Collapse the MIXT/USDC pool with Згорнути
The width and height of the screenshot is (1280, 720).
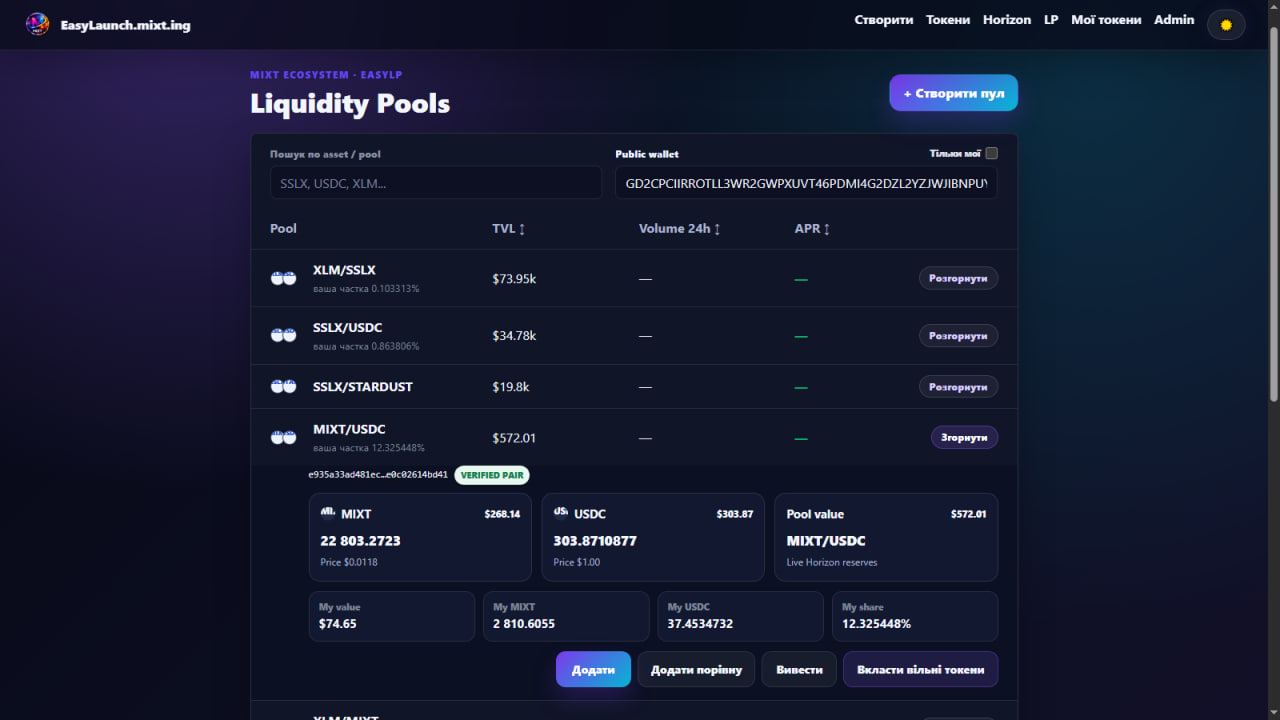coord(964,438)
